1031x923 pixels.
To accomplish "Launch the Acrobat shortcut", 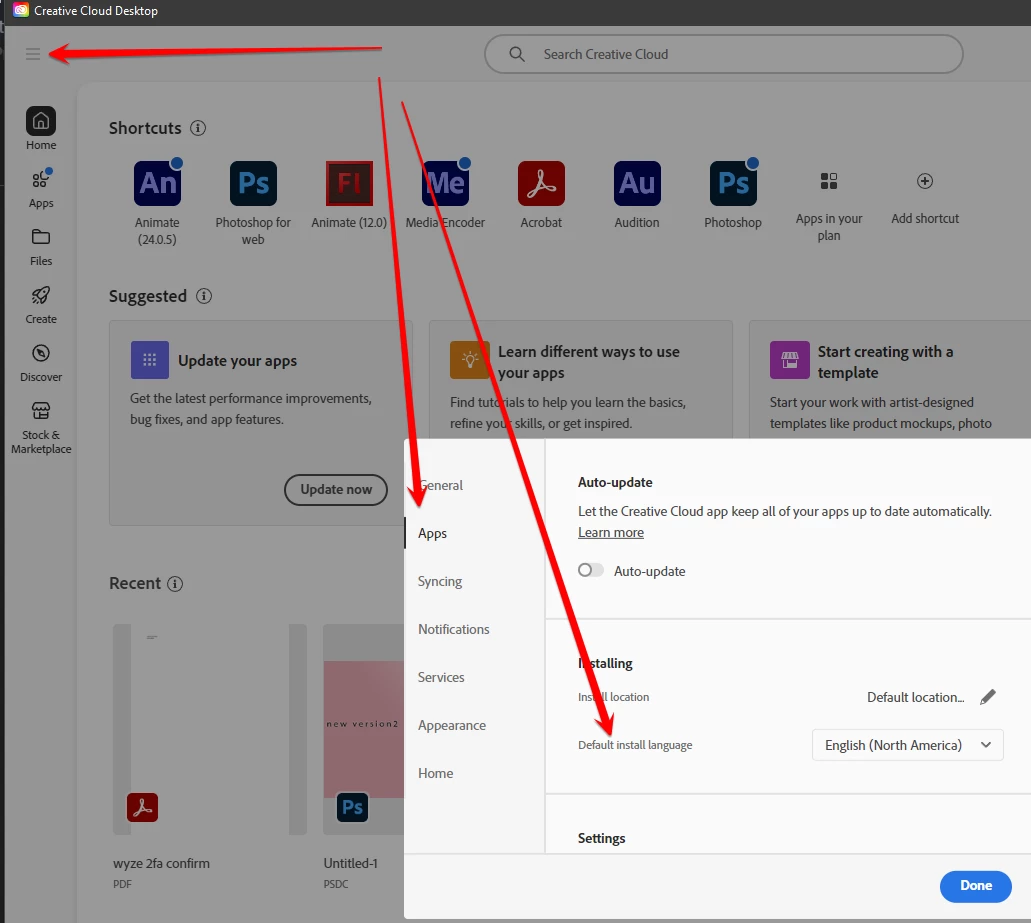I will pyautogui.click(x=541, y=183).
